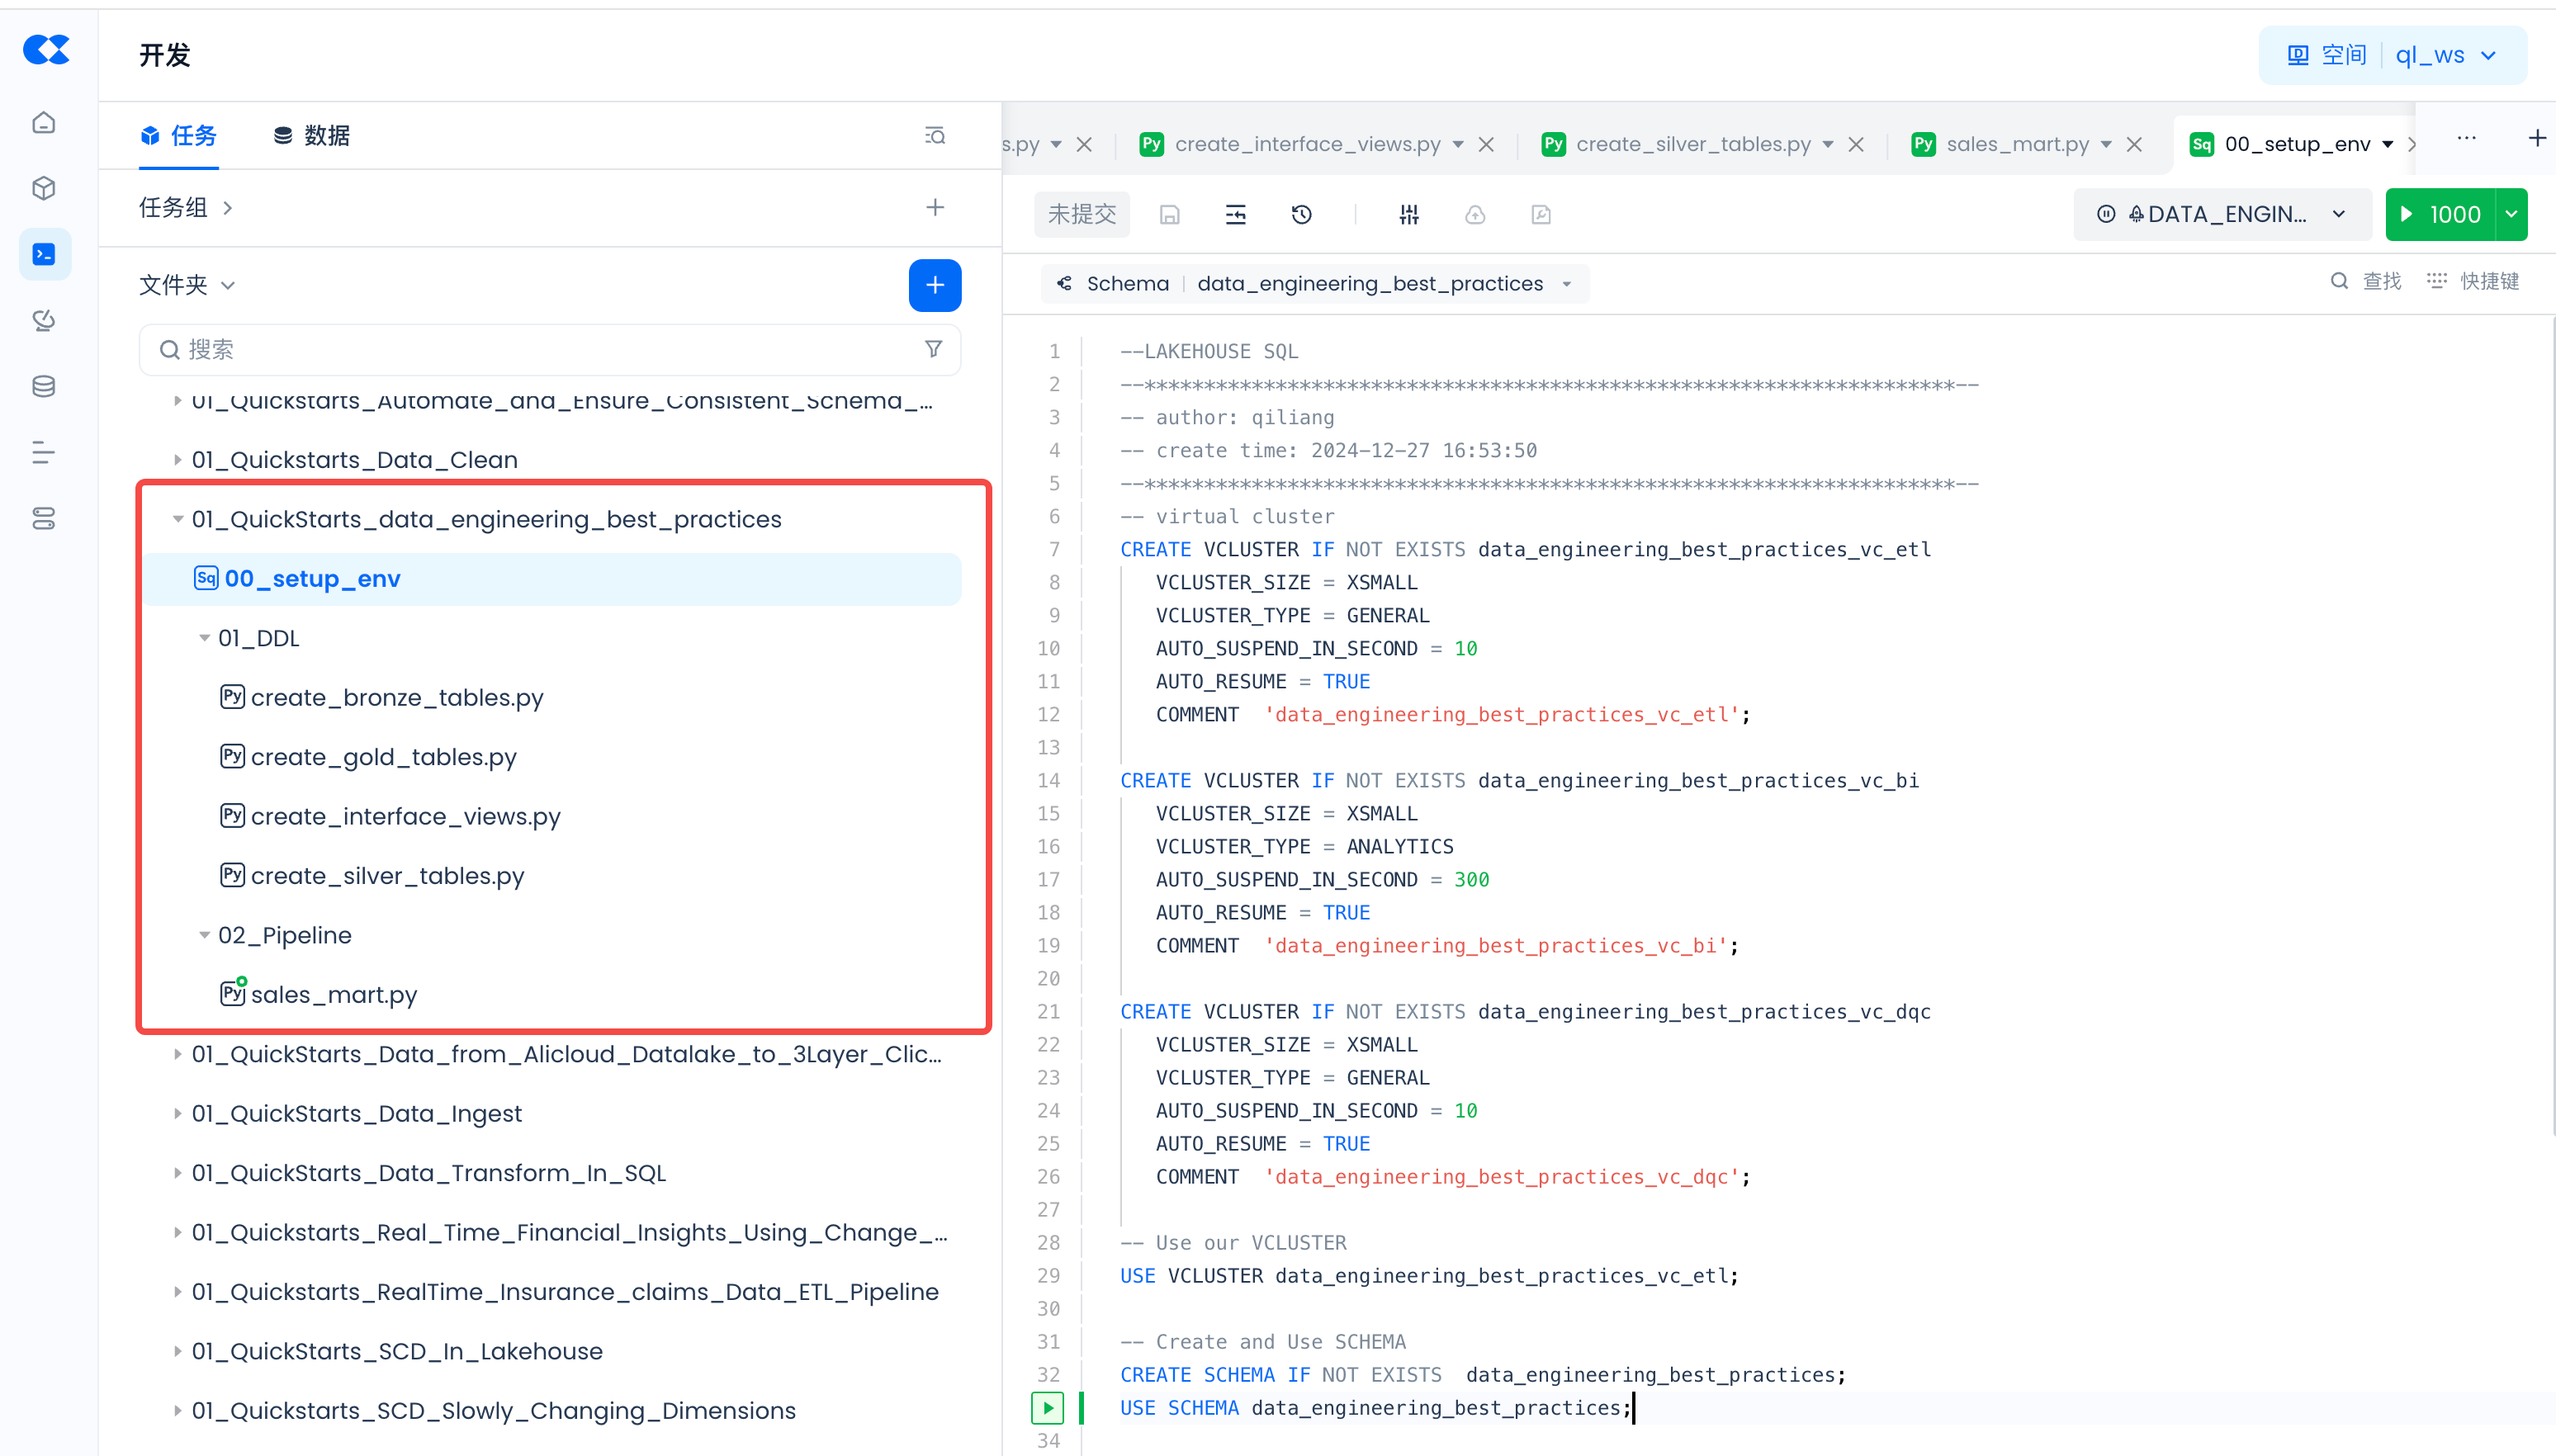Open the parameter settings sliders icon

pyautogui.click(x=1408, y=215)
